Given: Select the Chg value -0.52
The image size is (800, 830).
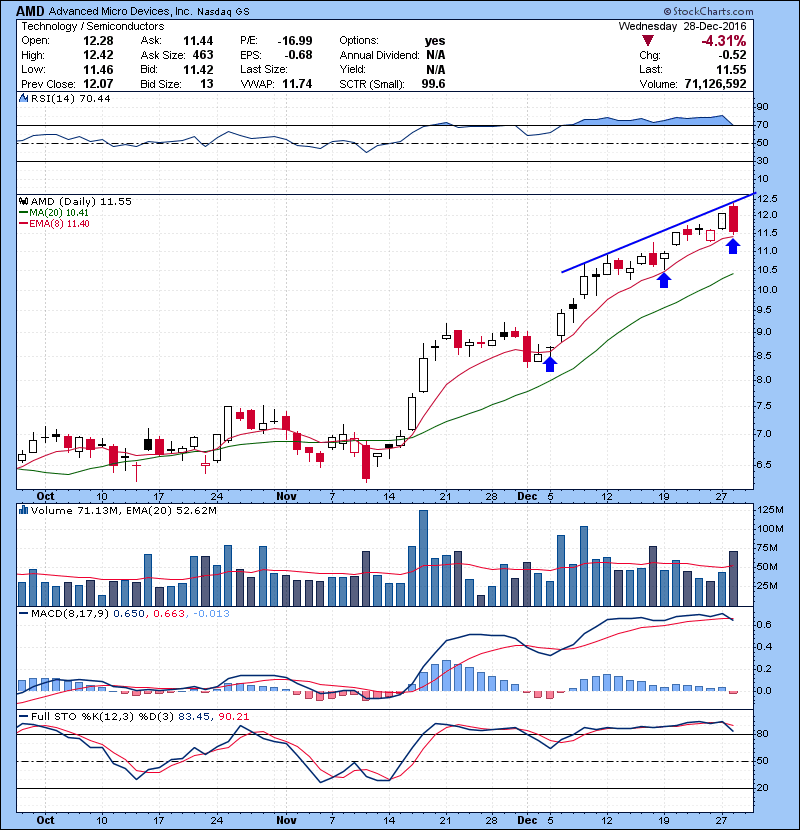Looking at the screenshot, I should 732,55.
